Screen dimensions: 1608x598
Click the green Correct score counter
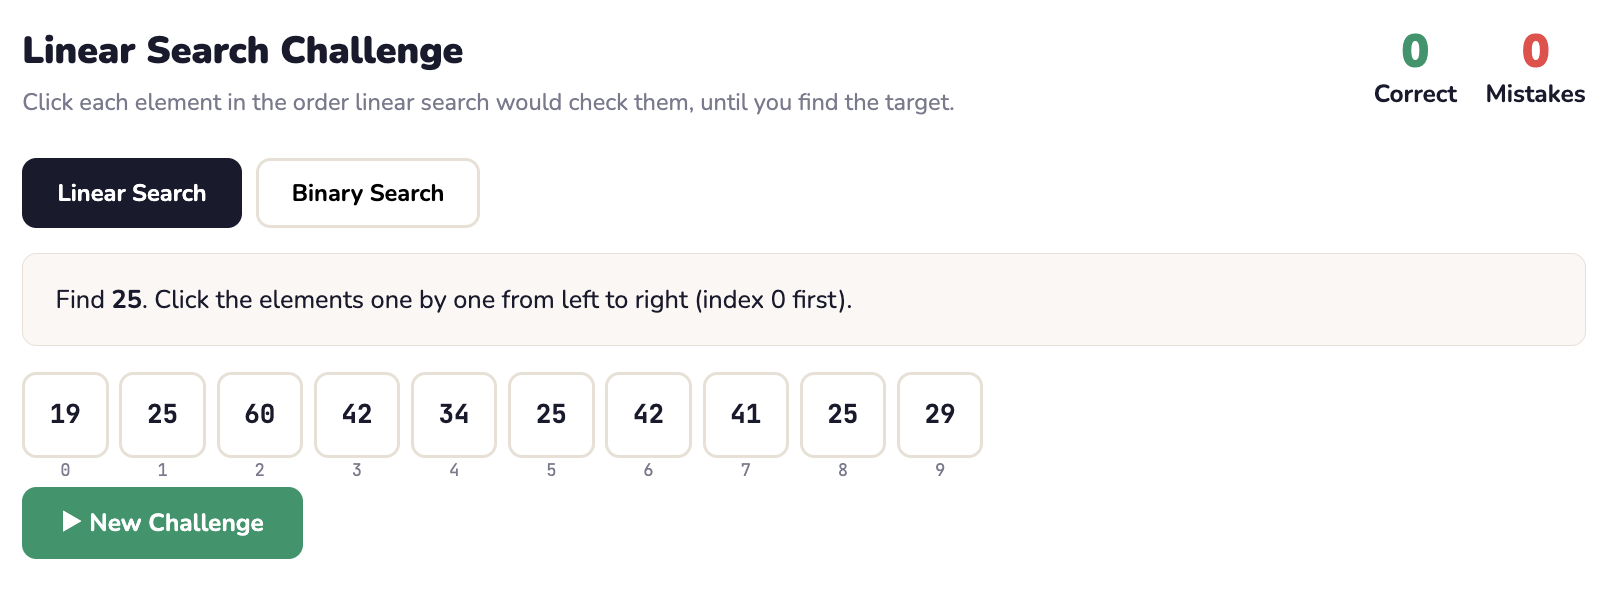(x=1415, y=52)
